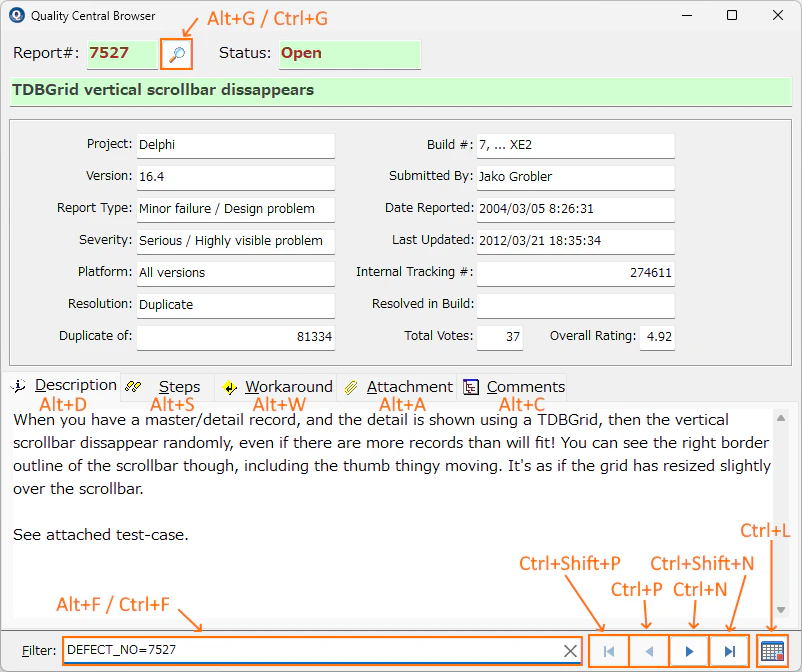Go to the next record arrow

pyautogui.click(x=689, y=651)
